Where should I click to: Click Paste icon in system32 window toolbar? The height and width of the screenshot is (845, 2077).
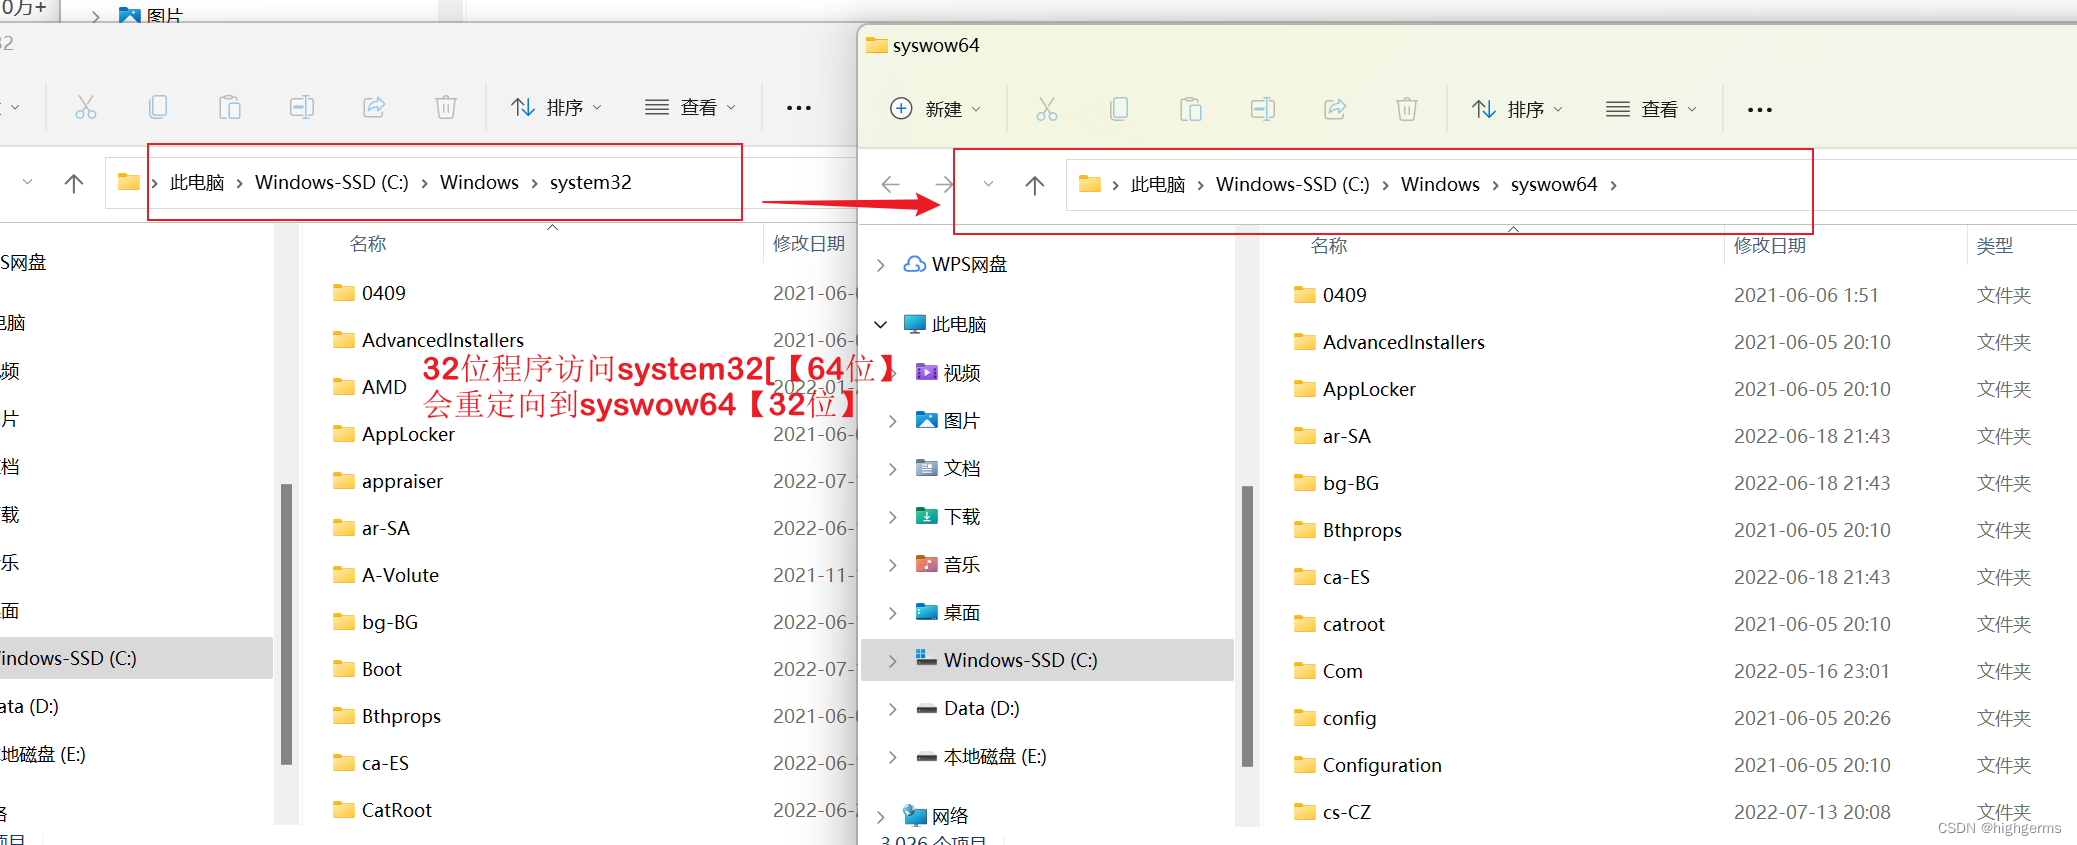coord(230,107)
